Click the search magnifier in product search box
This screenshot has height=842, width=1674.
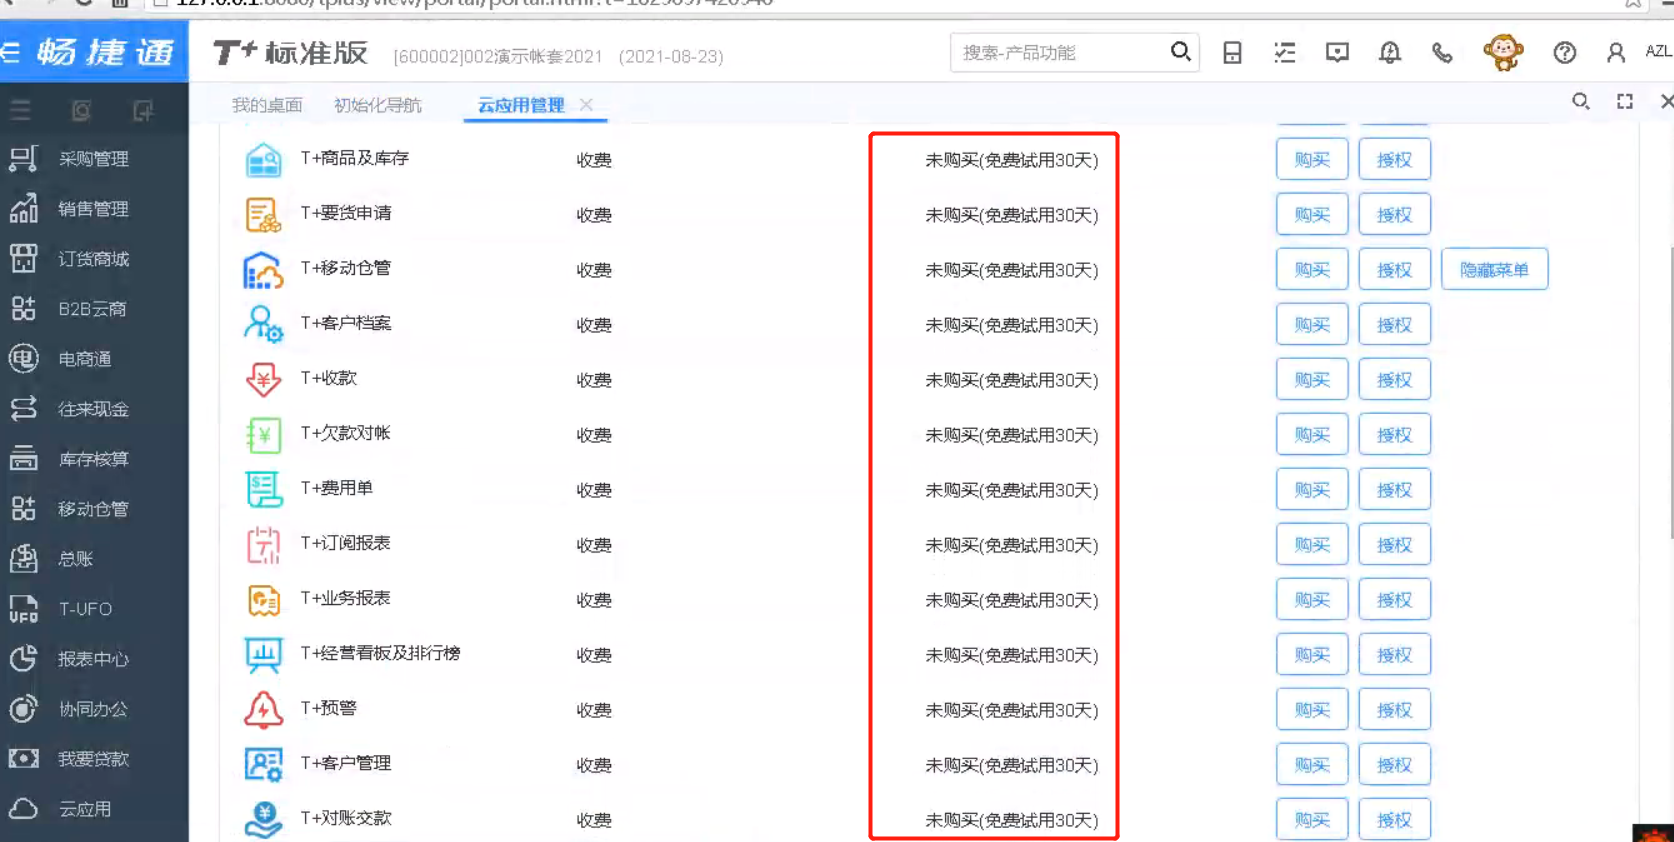pos(1180,52)
